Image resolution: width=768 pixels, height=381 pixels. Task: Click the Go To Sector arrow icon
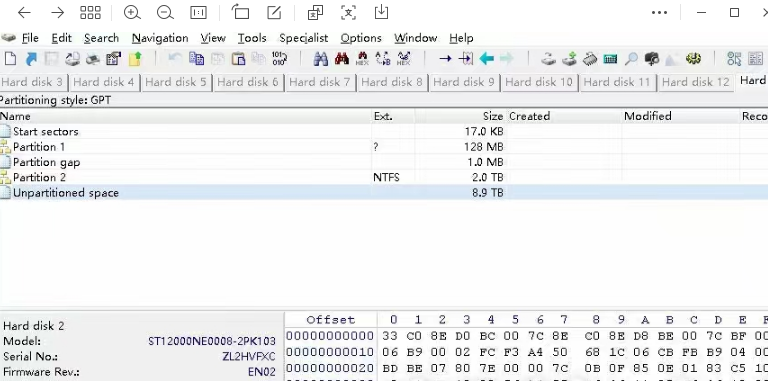pyautogui.click(x=465, y=59)
